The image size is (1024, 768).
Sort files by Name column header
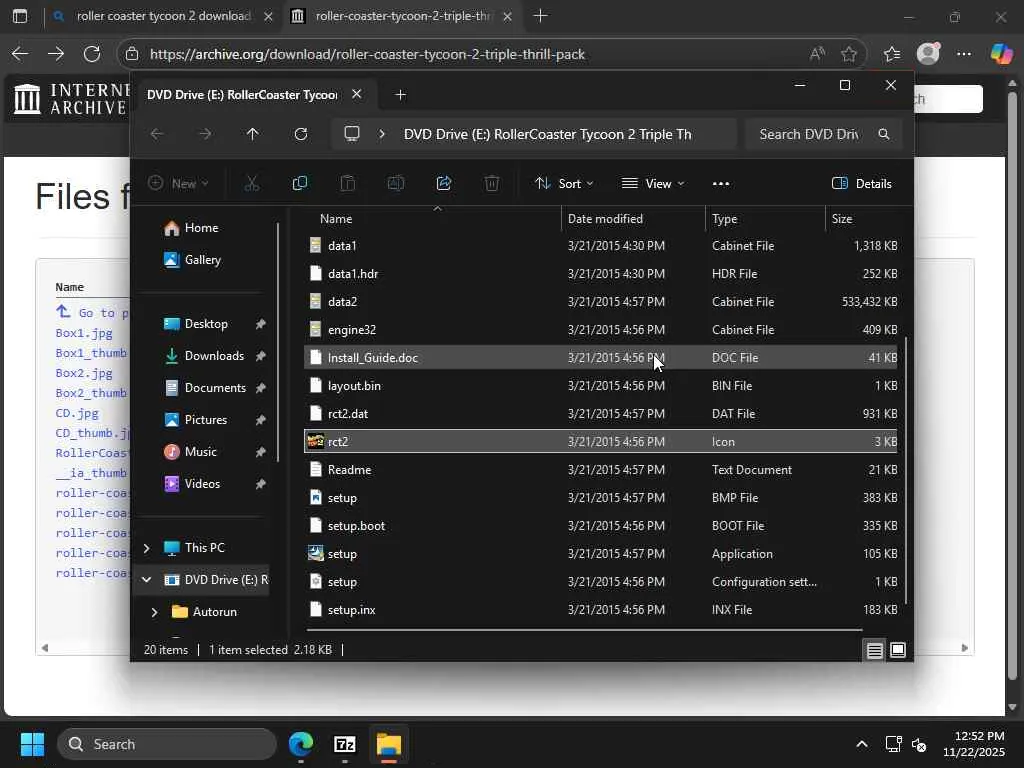click(336, 219)
